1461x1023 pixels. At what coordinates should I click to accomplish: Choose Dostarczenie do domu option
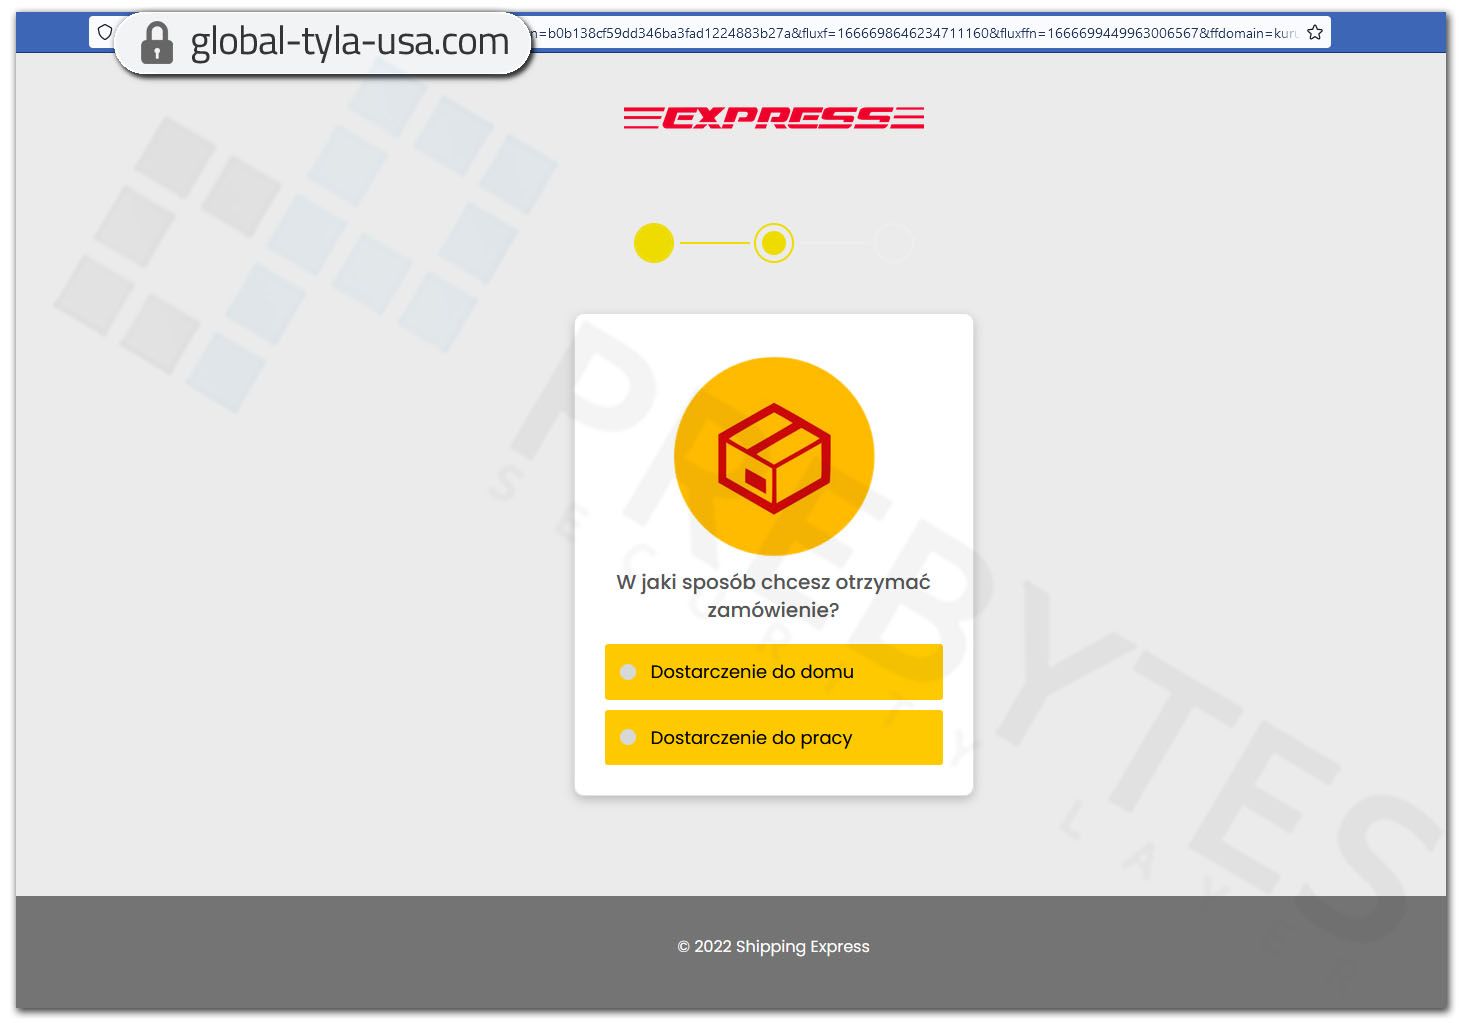click(774, 672)
